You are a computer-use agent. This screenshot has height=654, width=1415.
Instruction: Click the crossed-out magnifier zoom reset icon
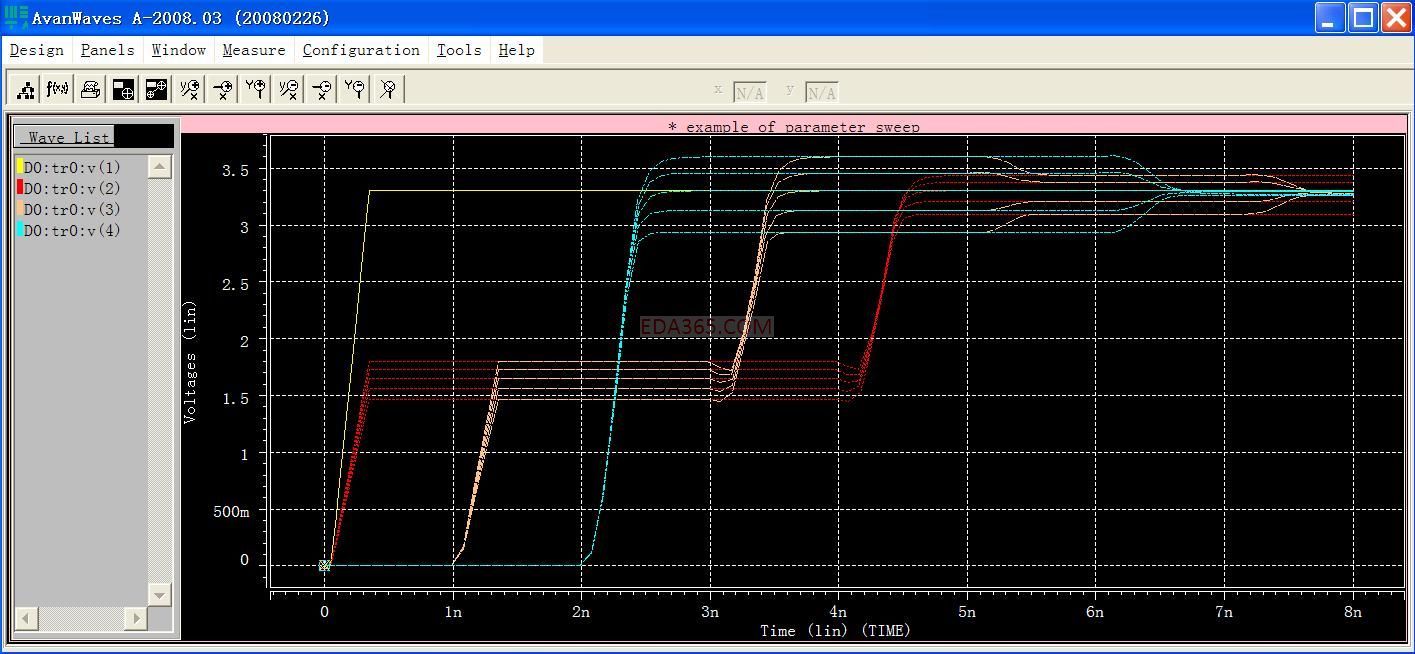[x=388, y=90]
